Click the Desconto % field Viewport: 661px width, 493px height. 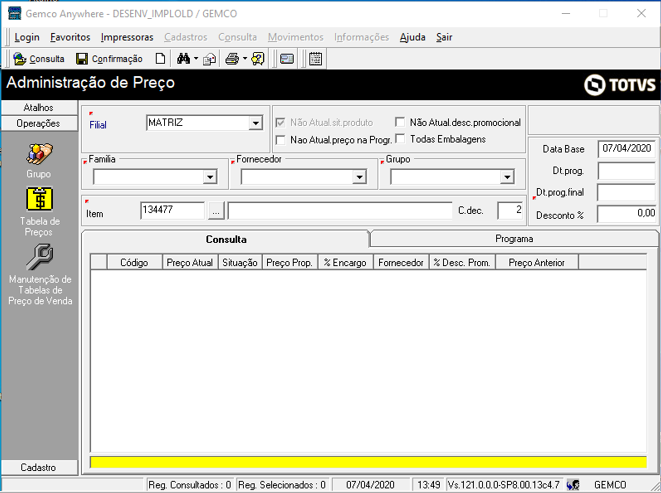tap(626, 214)
